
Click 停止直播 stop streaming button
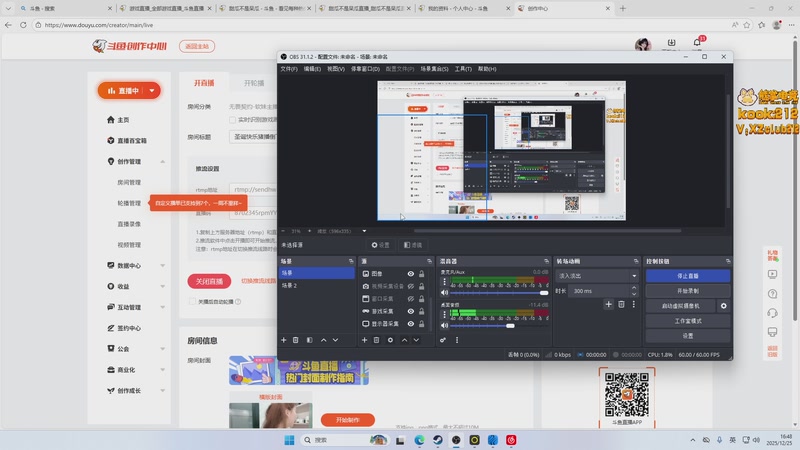tap(688, 276)
